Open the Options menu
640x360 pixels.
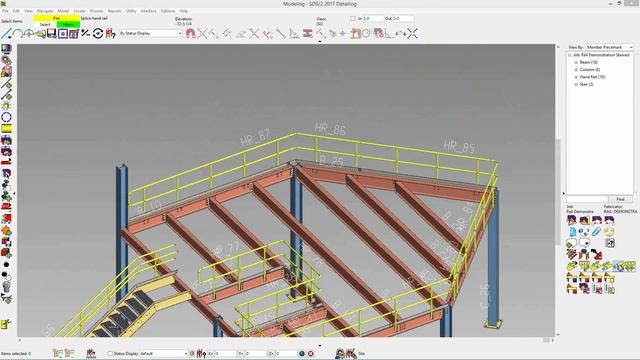tap(168, 11)
